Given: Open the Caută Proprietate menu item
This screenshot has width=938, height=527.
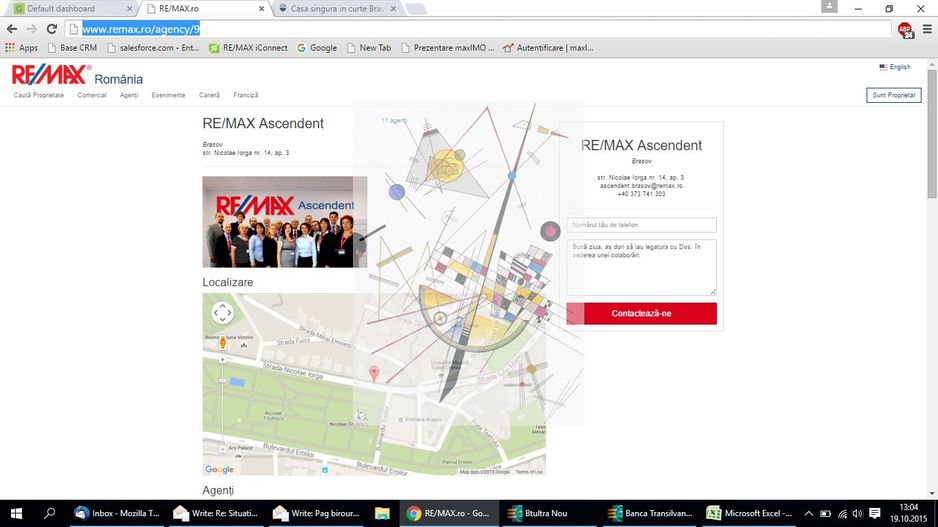Looking at the screenshot, I should pyautogui.click(x=39, y=95).
